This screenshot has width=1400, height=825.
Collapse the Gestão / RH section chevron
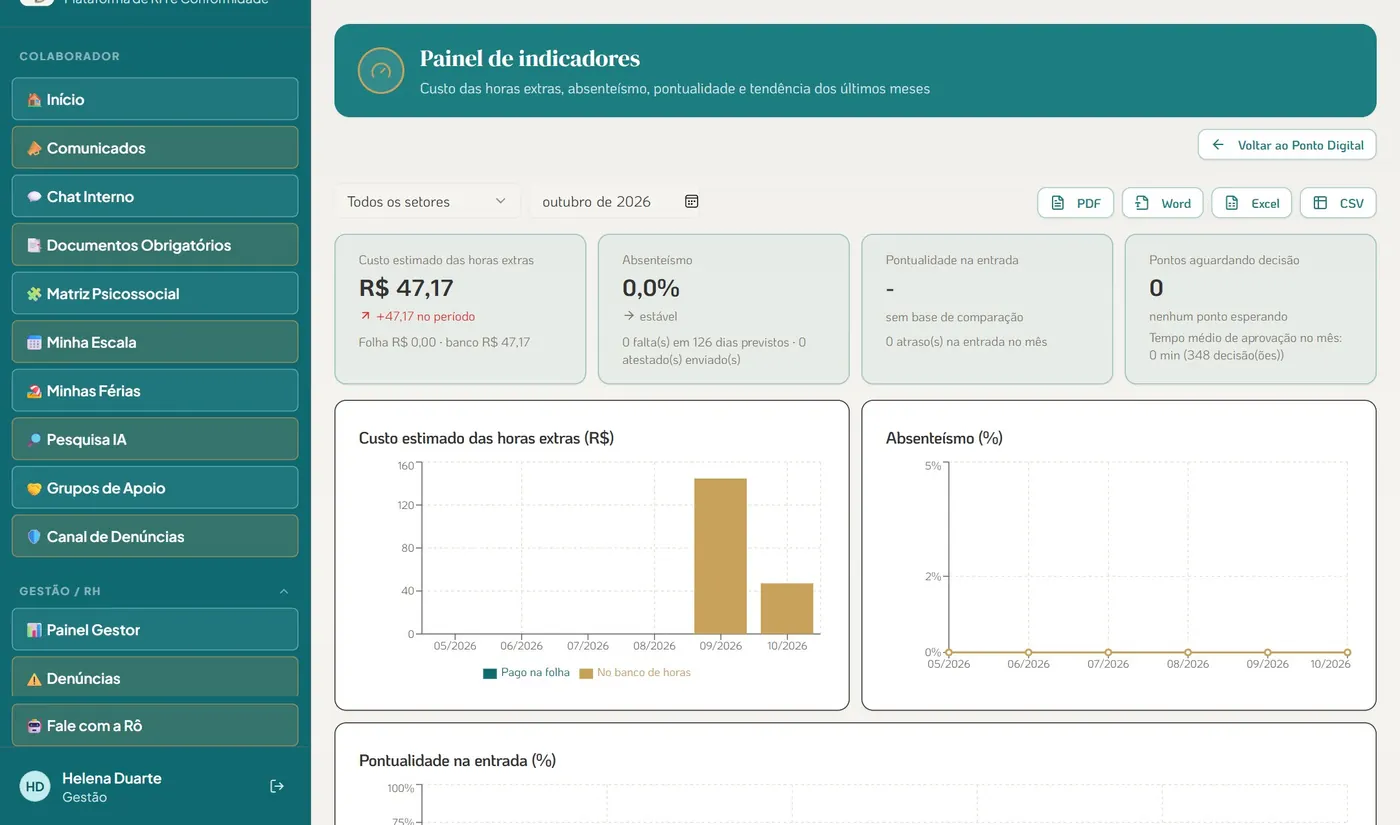(284, 591)
